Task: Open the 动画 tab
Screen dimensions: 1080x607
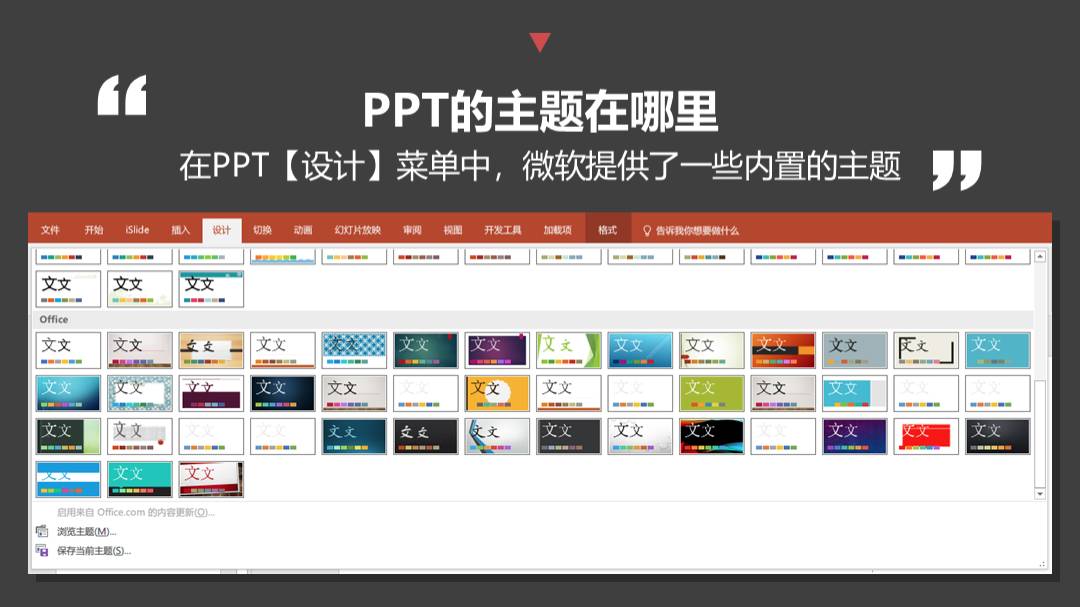Action: coord(302,230)
